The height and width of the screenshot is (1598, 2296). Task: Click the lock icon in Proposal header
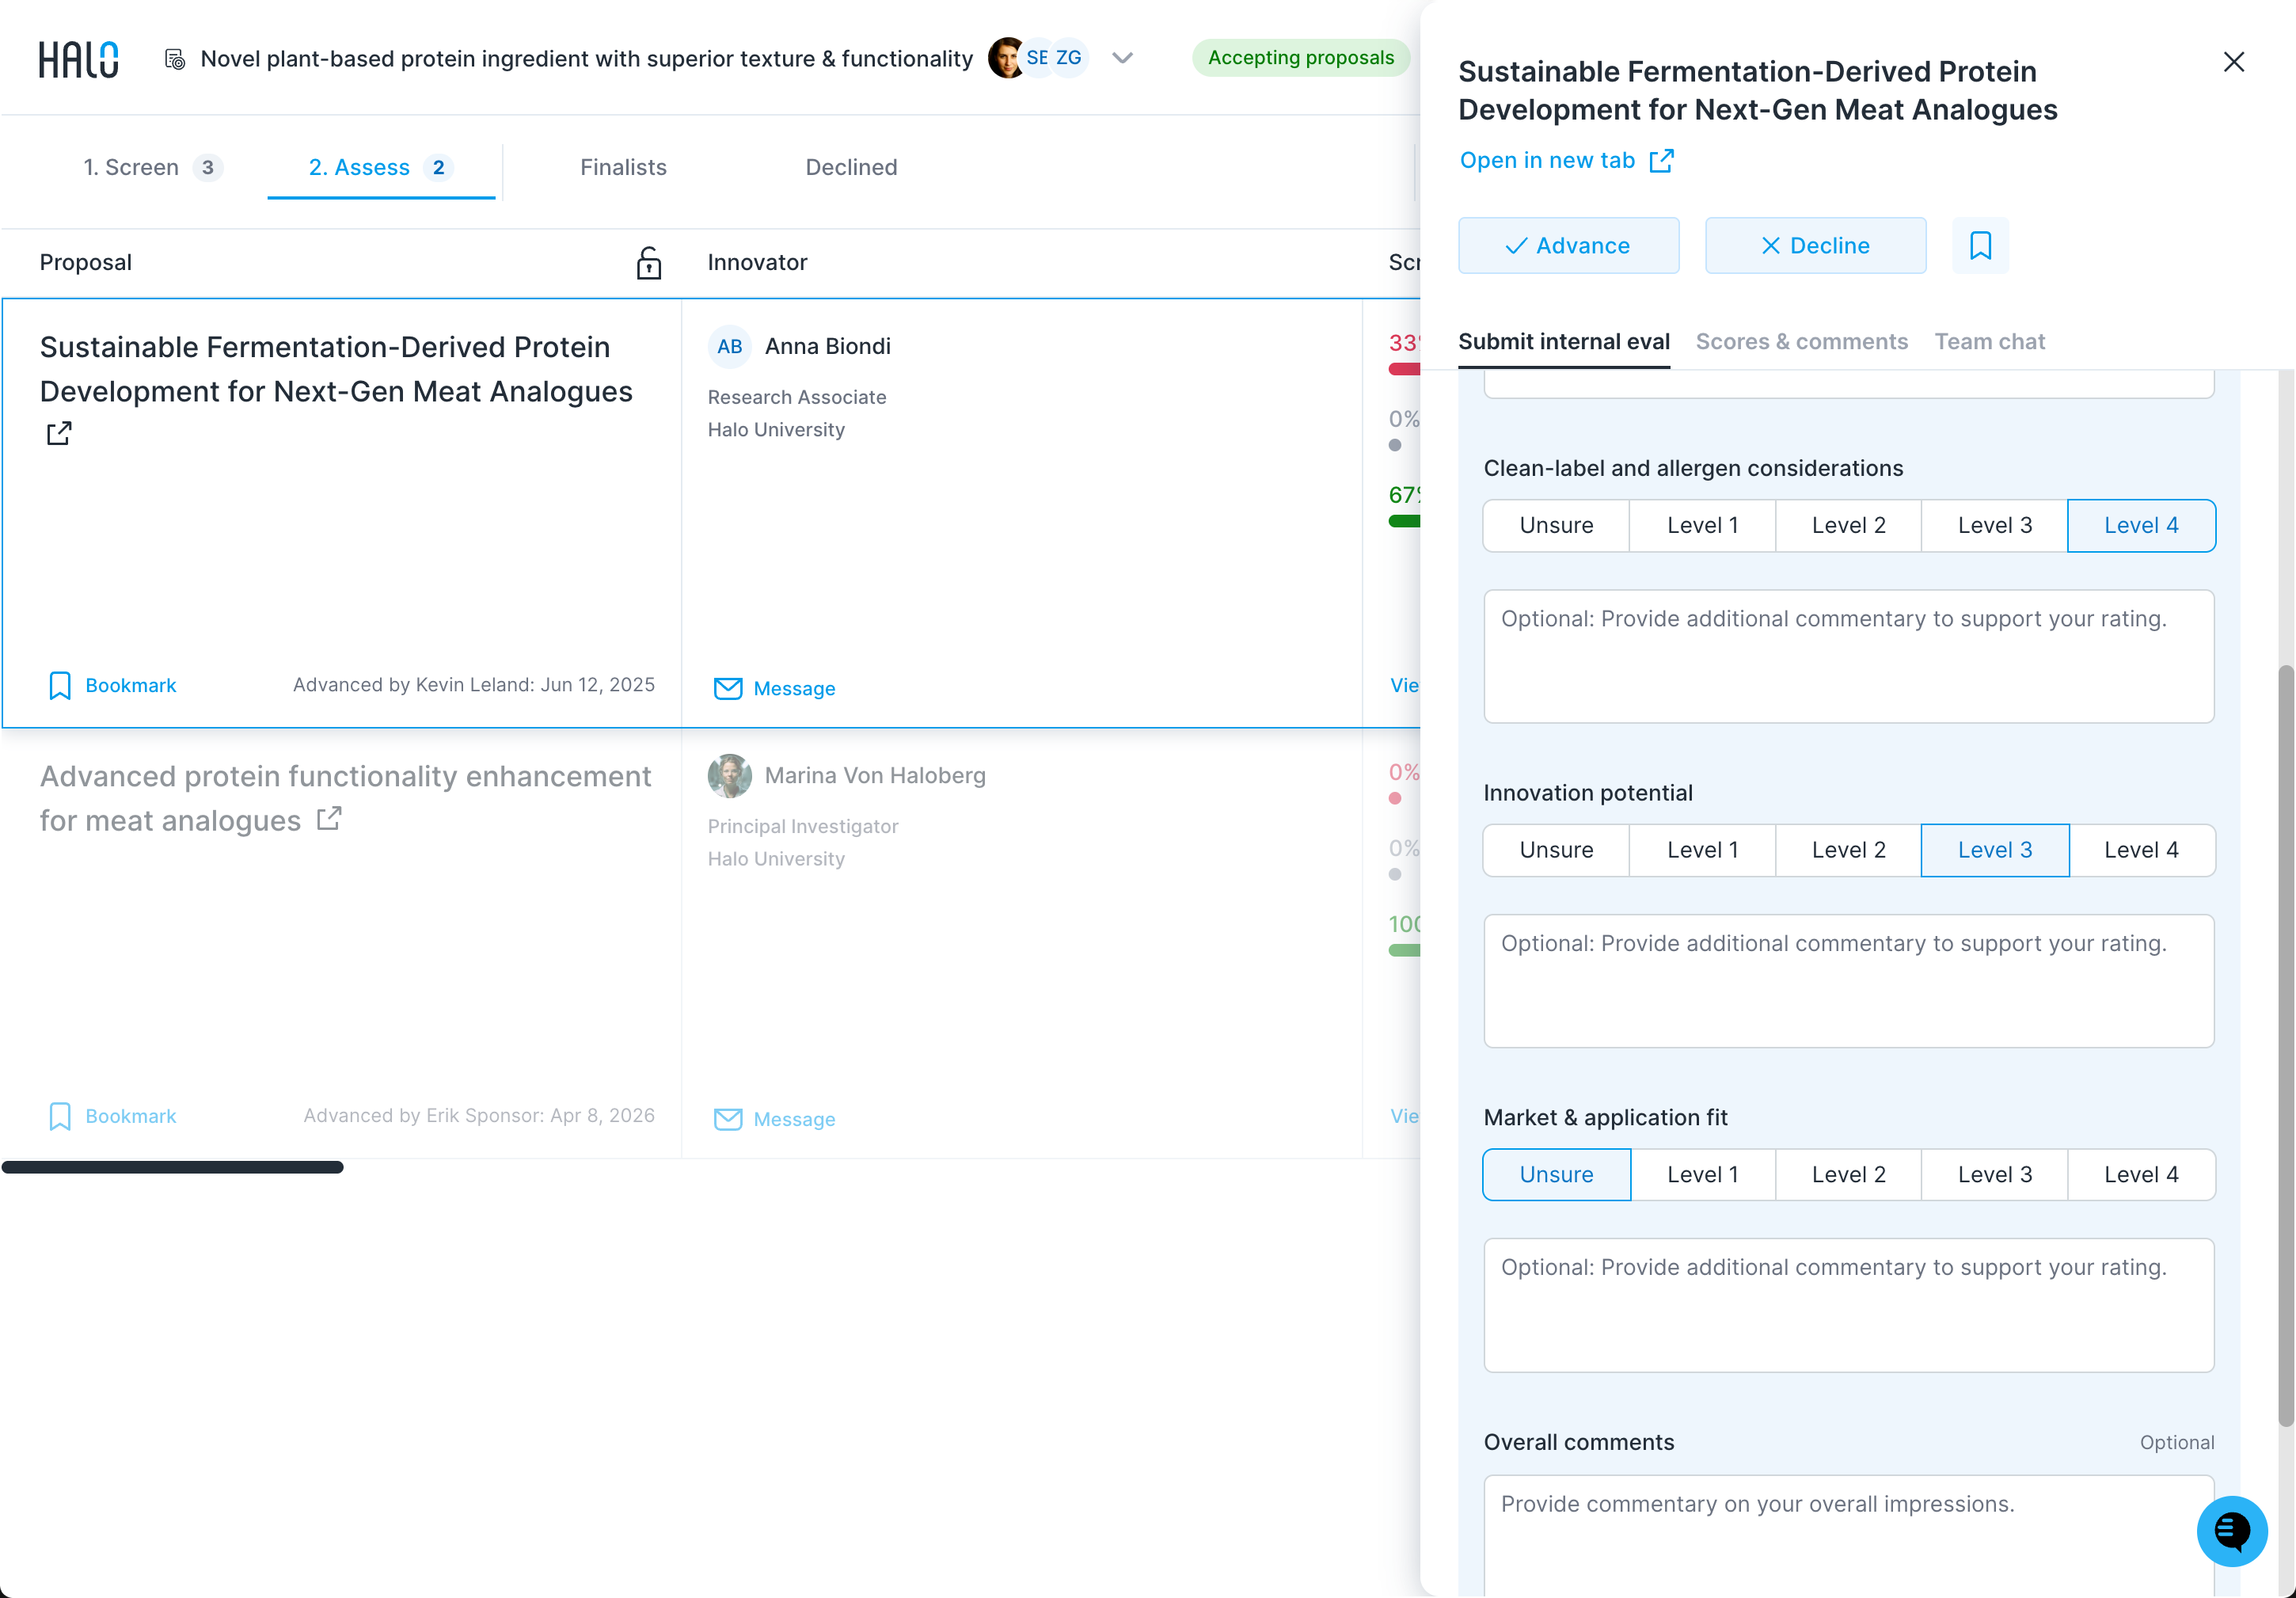point(649,263)
